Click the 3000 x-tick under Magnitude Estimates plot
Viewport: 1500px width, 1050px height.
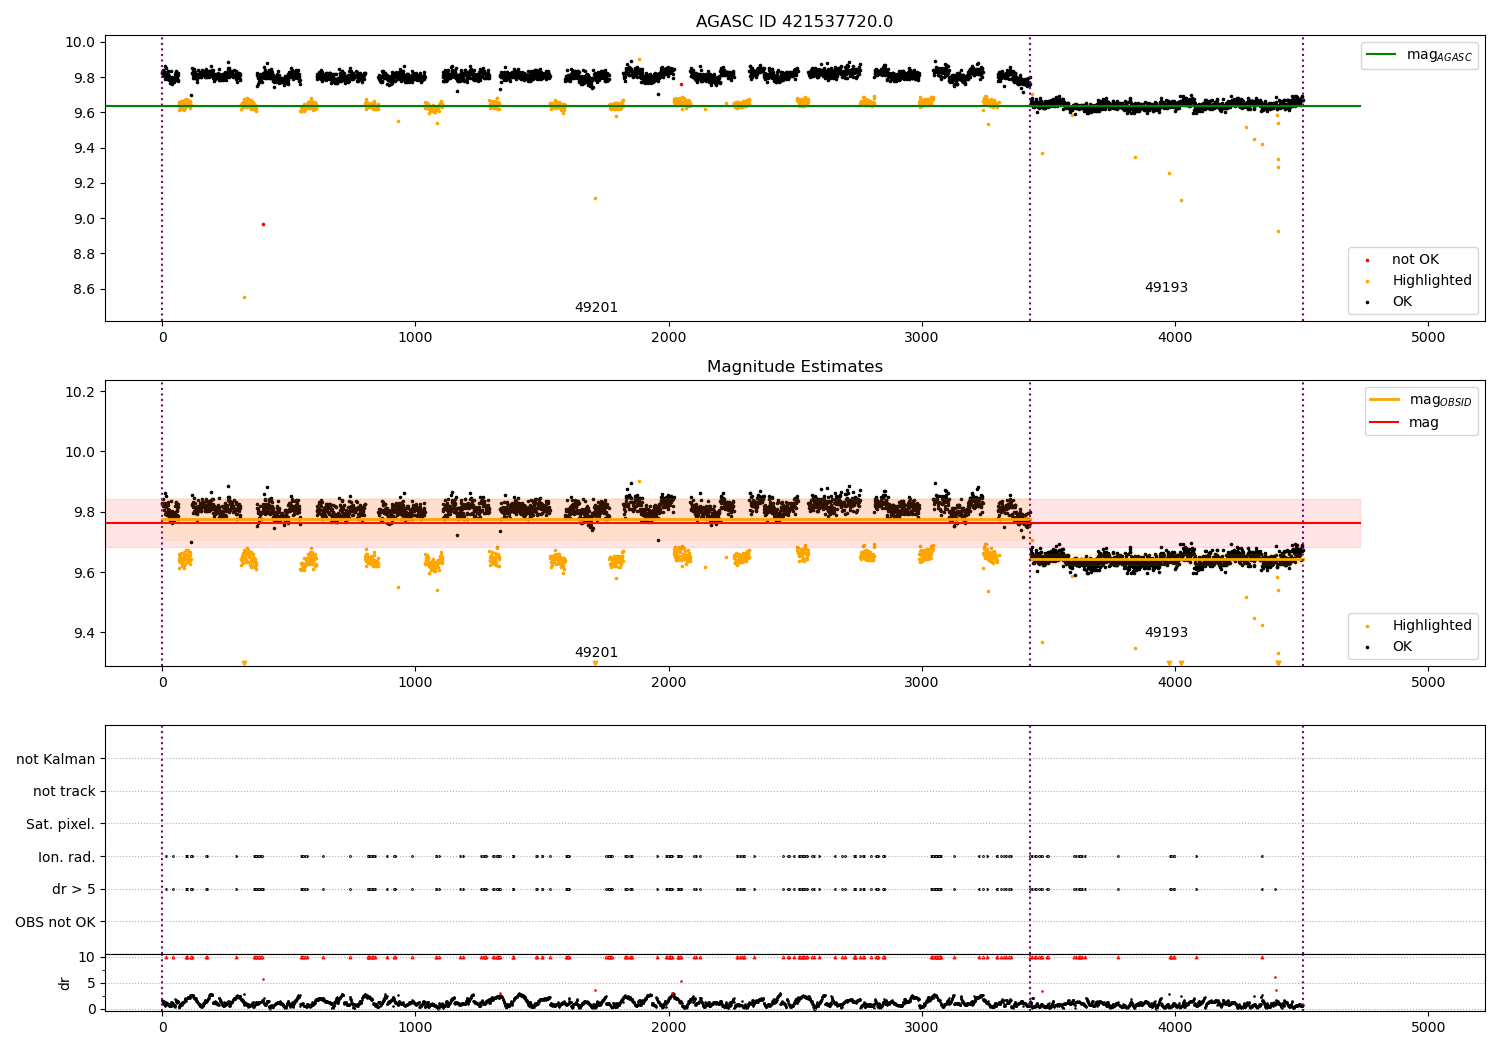point(921,683)
